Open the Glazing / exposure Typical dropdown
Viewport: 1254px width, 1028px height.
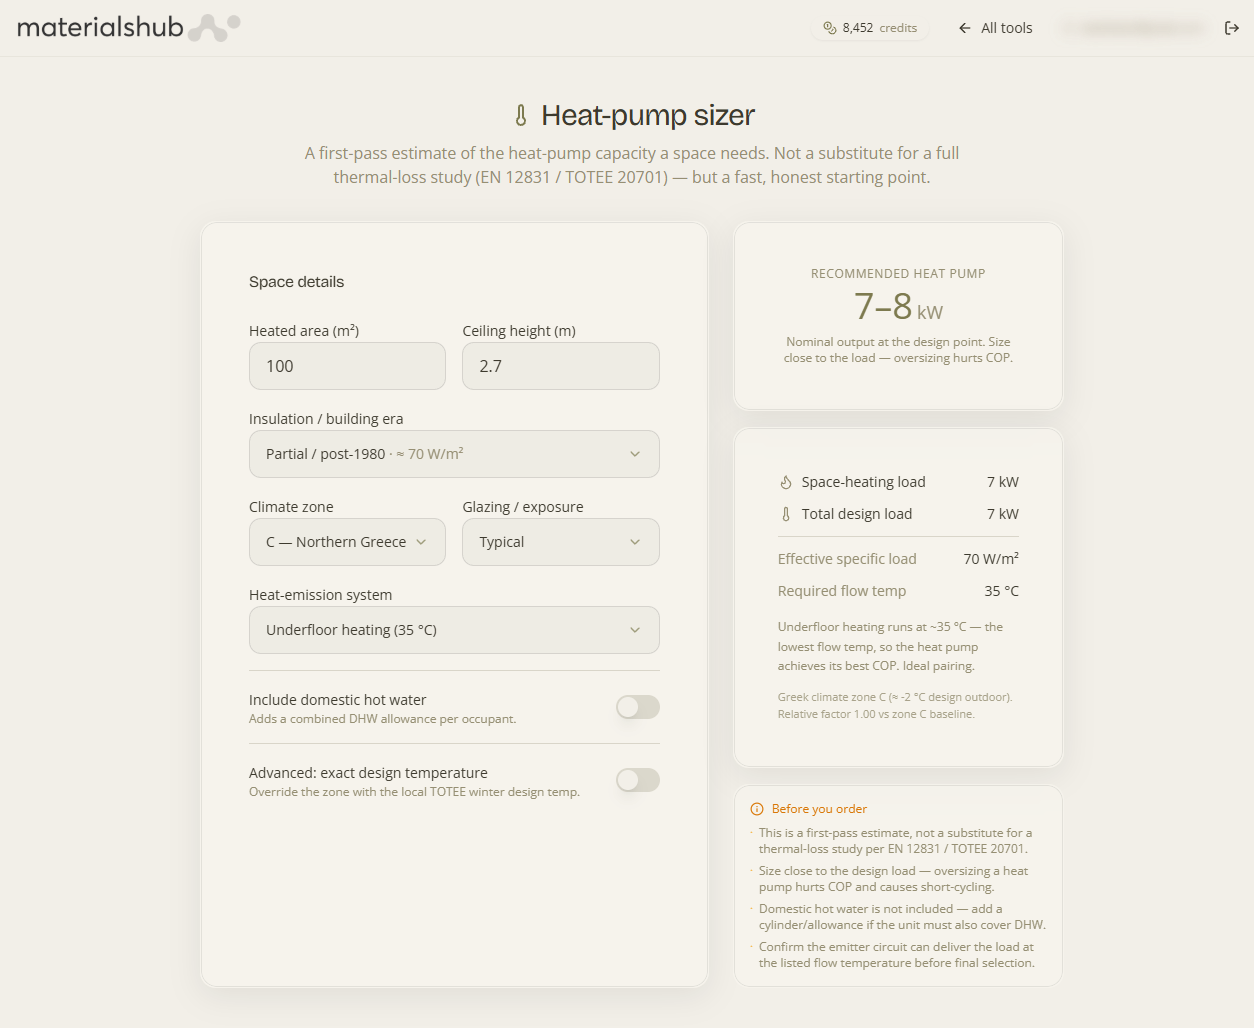561,542
